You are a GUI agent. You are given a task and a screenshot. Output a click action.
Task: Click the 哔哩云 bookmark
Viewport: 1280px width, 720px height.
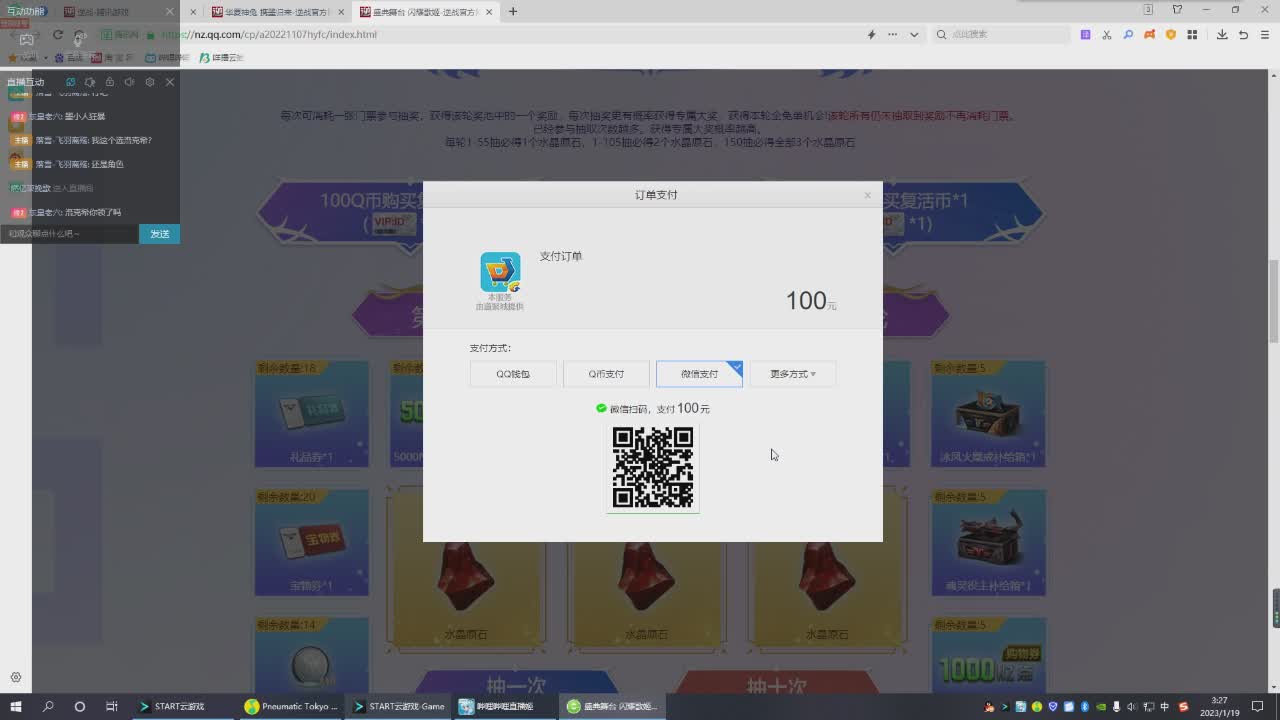tap(222, 57)
